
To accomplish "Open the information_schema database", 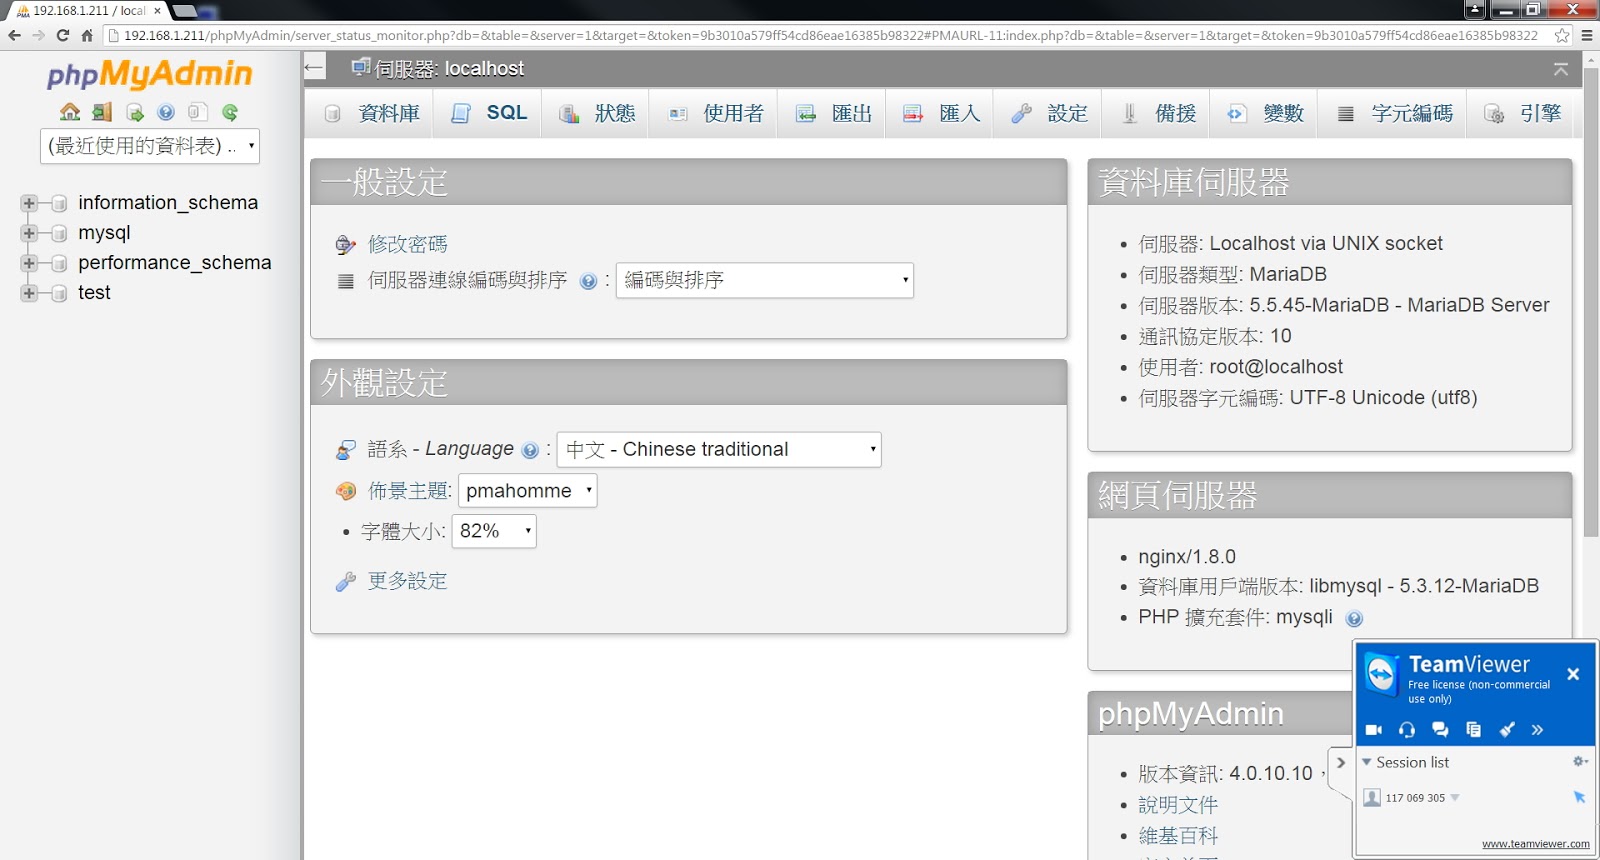I will click(168, 203).
